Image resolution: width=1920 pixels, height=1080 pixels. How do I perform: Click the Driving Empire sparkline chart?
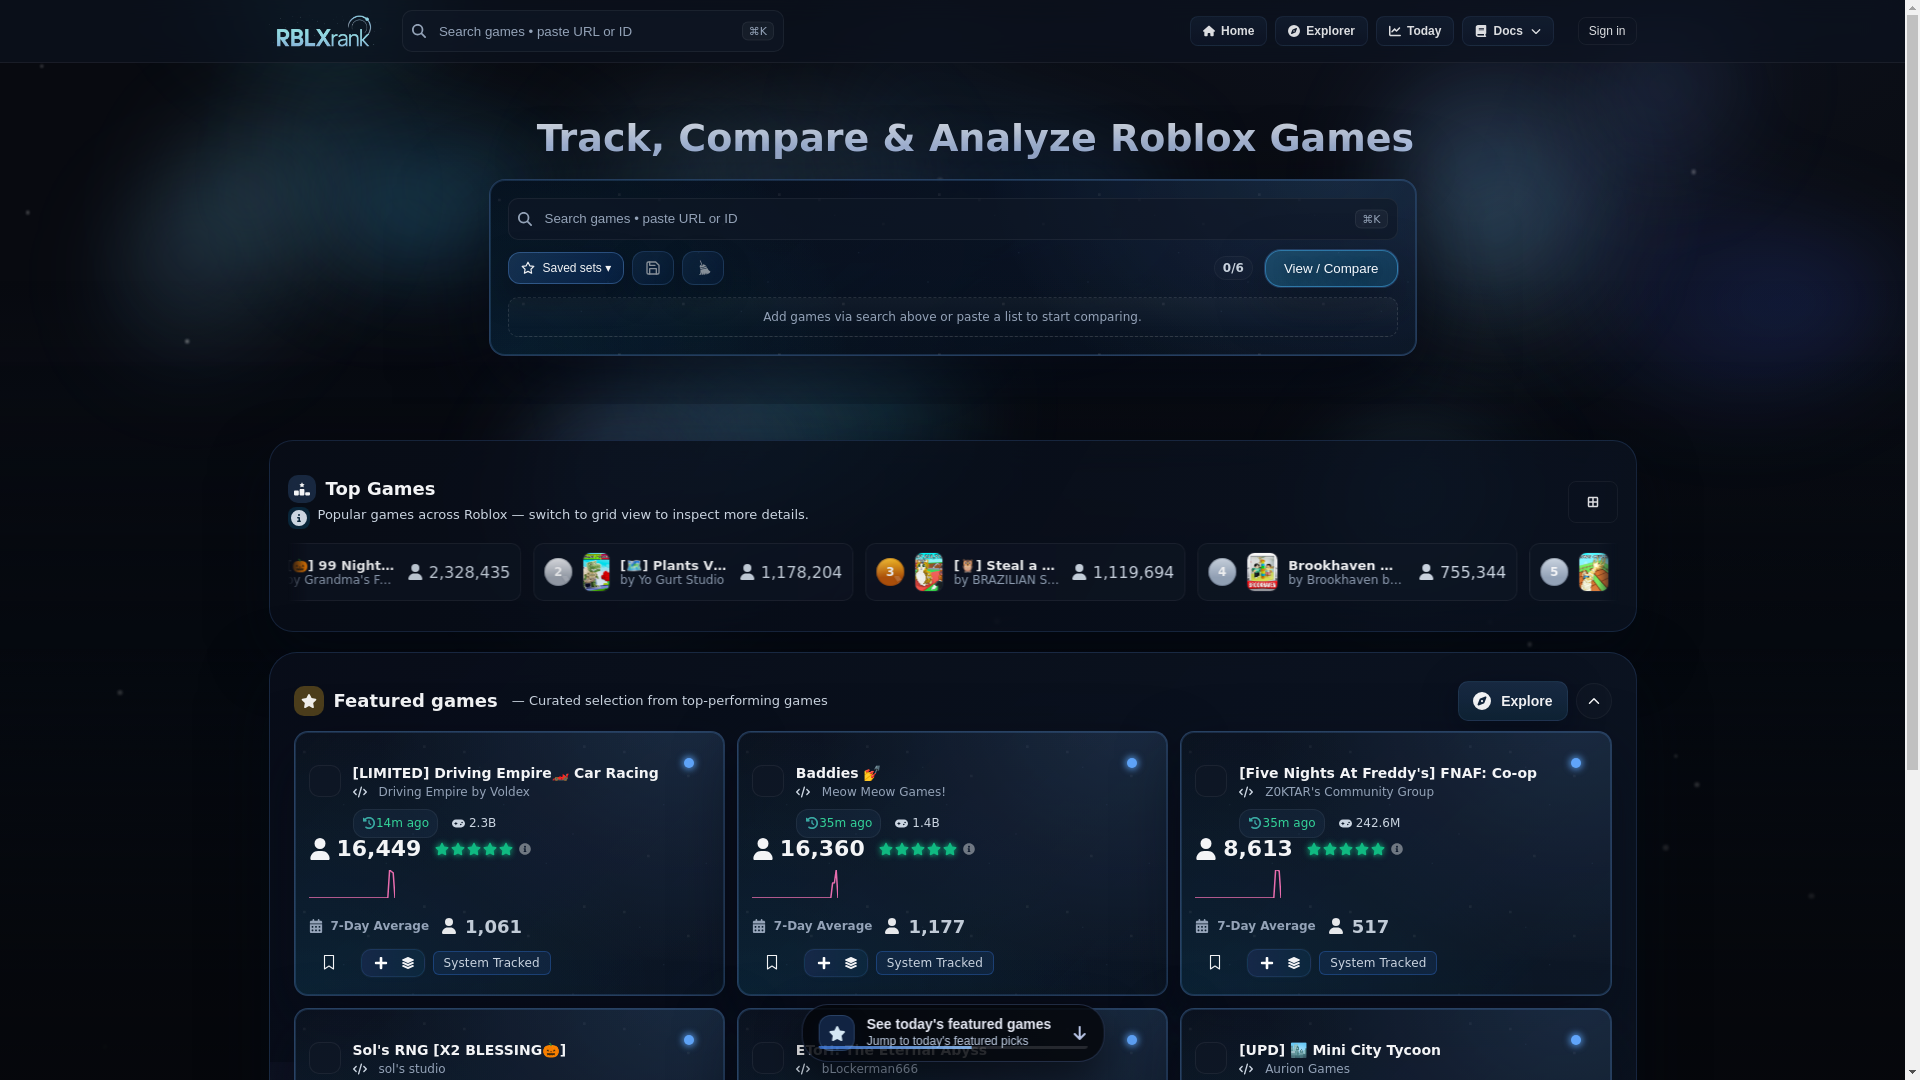tap(352, 884)
